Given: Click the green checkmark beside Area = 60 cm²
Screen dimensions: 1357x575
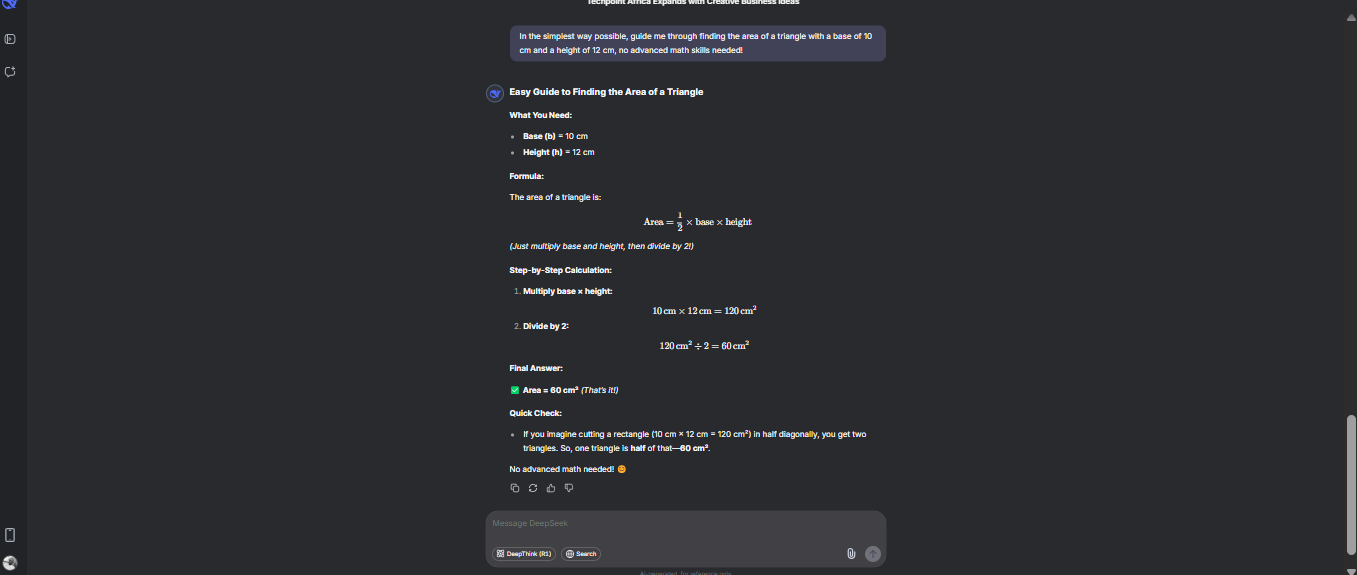Looking at the screenshot, I should [515, 390].
